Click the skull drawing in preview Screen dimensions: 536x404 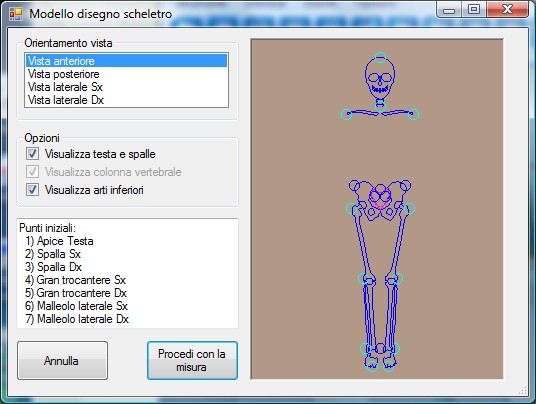(x=380, y=78)
